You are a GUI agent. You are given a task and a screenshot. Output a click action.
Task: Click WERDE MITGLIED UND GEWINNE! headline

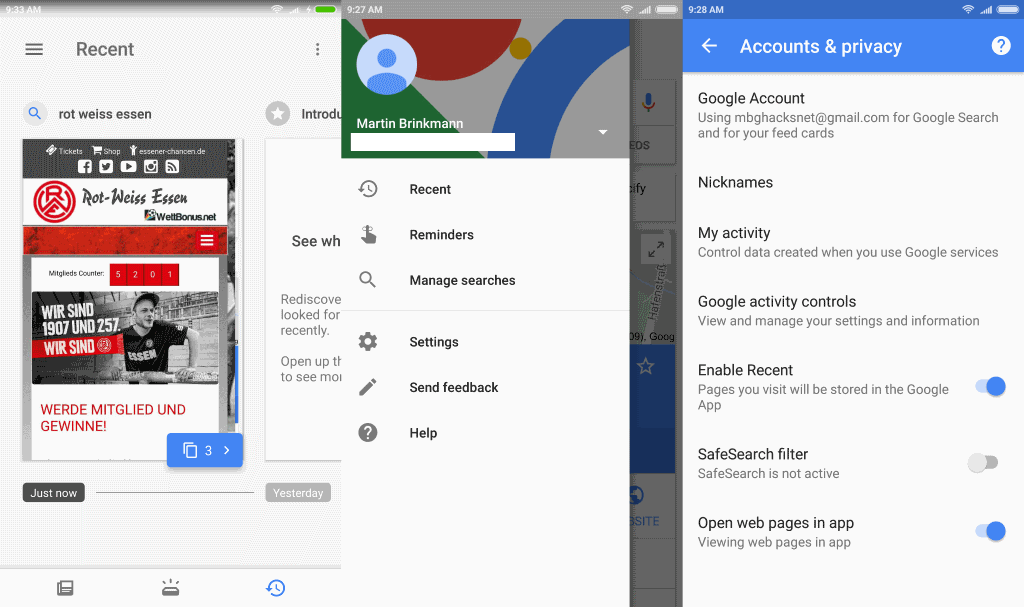click(113, 418)
